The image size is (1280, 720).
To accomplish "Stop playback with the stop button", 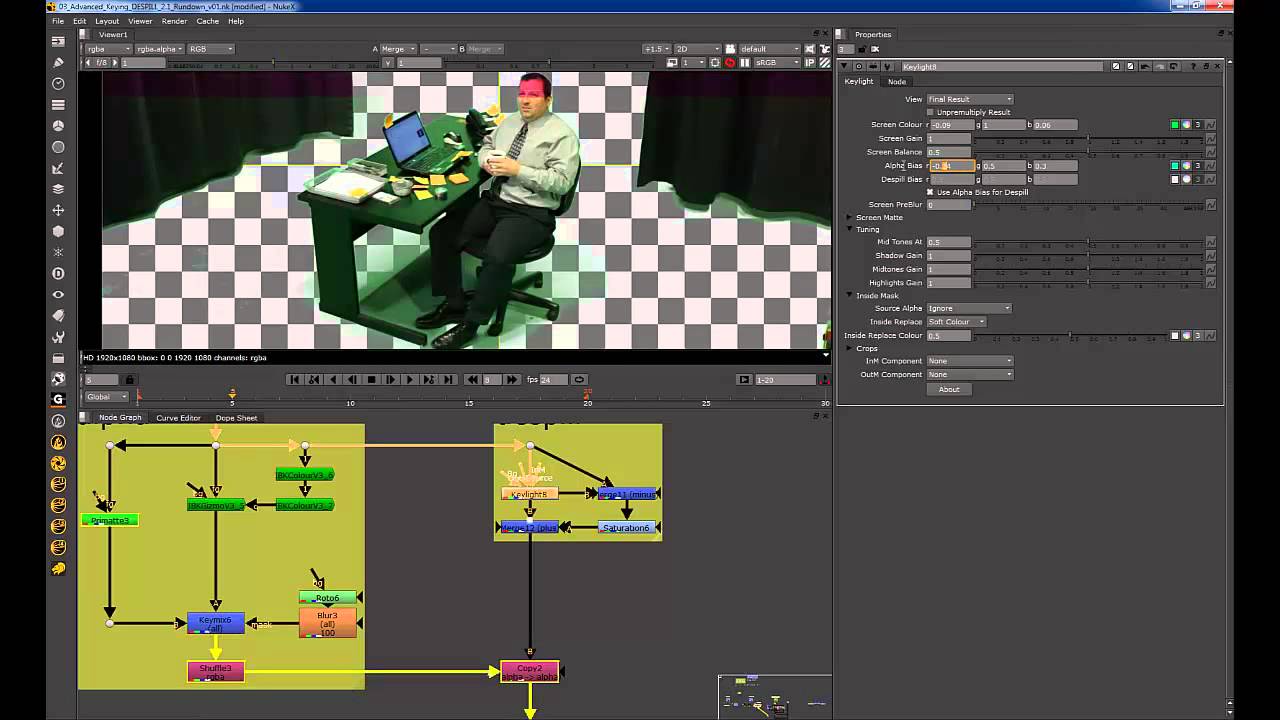I will [x=371, y=380].
